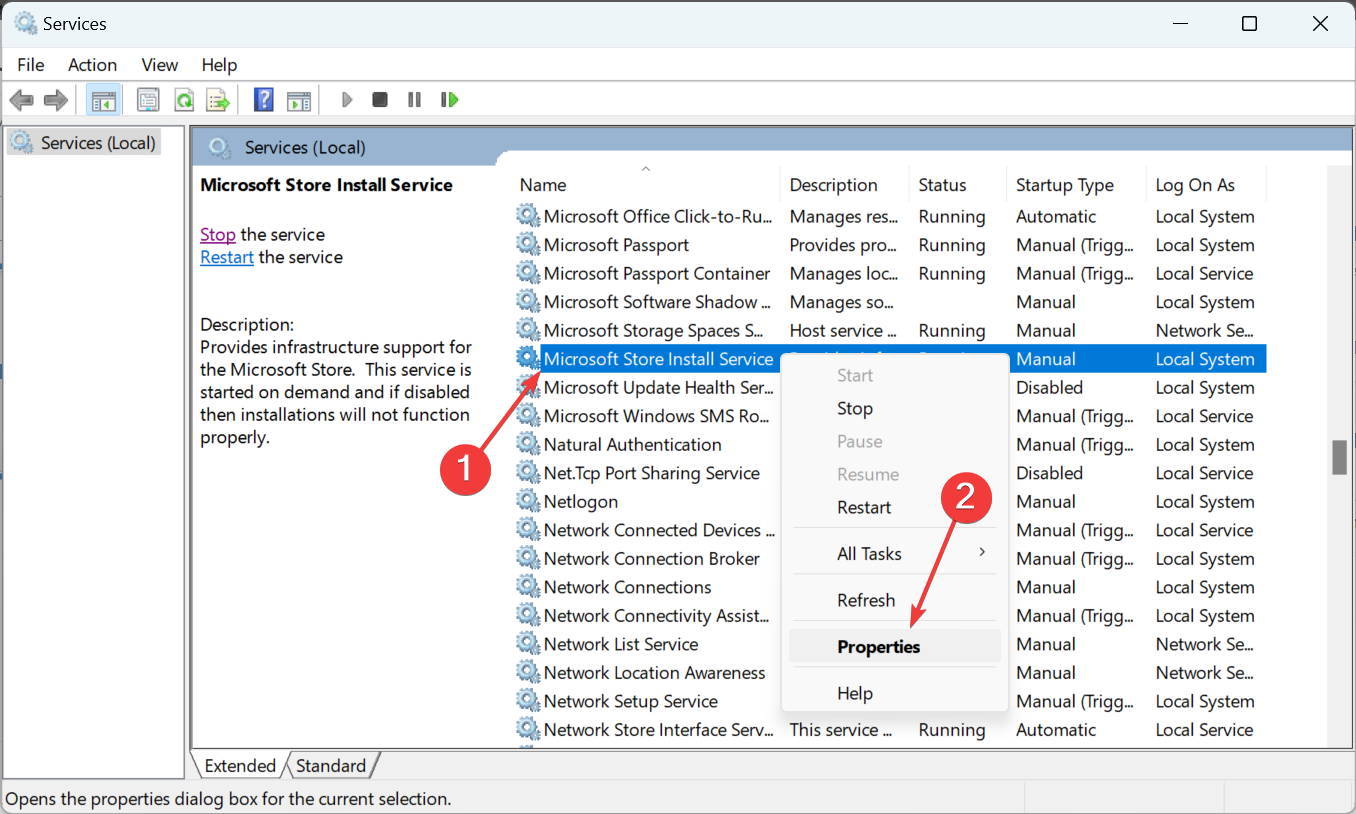Click the Forward arrow toolbar icon

pos(56,100)
